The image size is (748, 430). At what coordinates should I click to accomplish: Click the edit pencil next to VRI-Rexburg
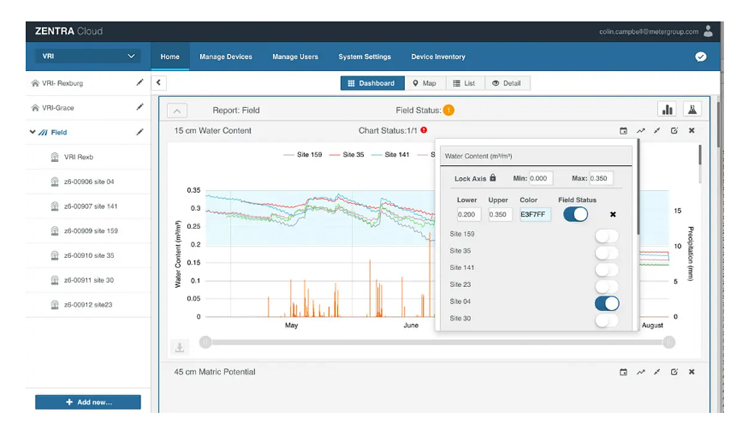(x=139, y=83)
